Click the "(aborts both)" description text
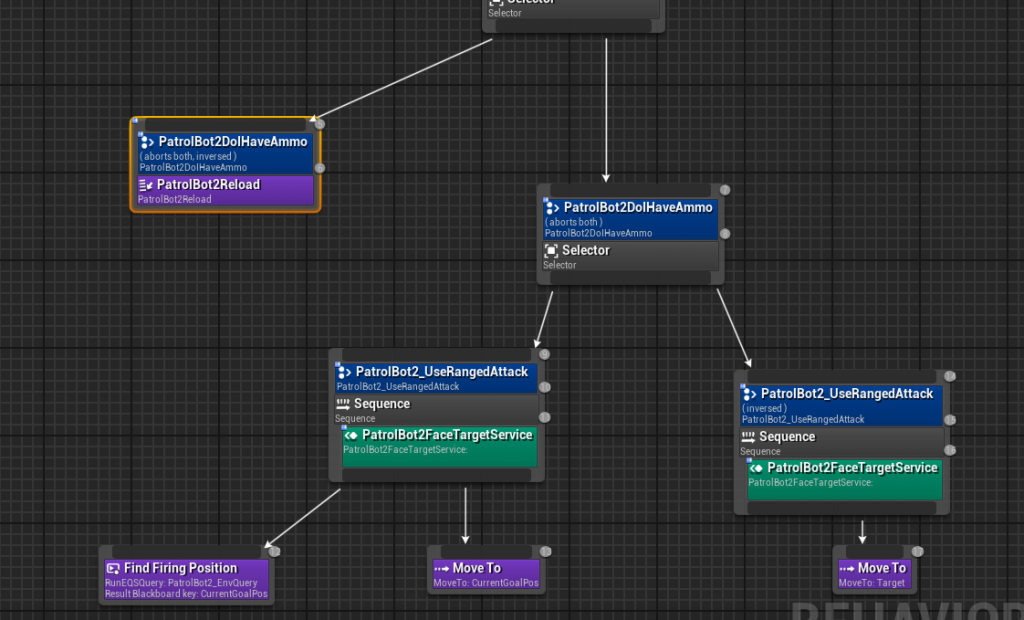Image resolution: width=1024 pixels, height=620 pixels. click(x=573, y=222)
